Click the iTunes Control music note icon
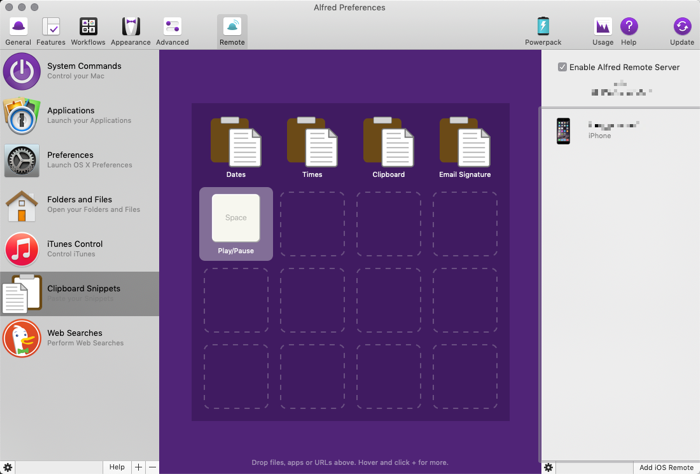The height and width of the screenshot is (474, 700). pyautogui.click(x=22, y=249)
